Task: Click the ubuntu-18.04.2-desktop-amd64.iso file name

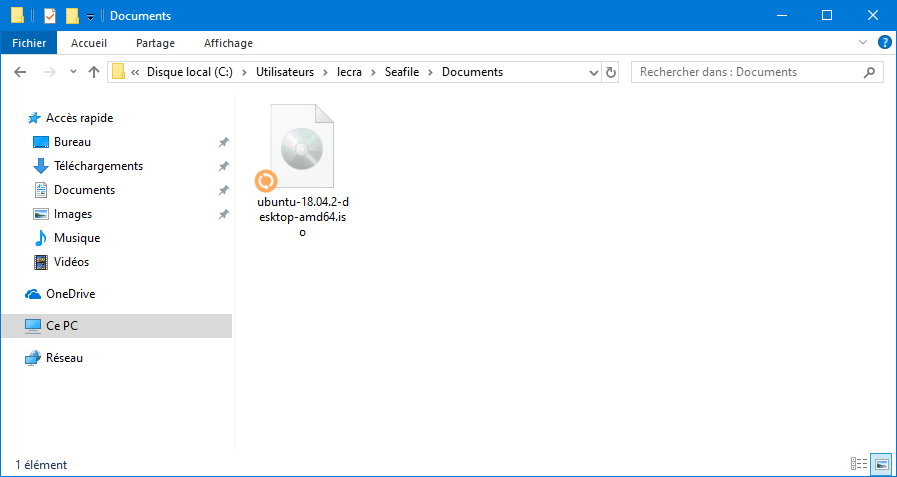Action: 303,217
